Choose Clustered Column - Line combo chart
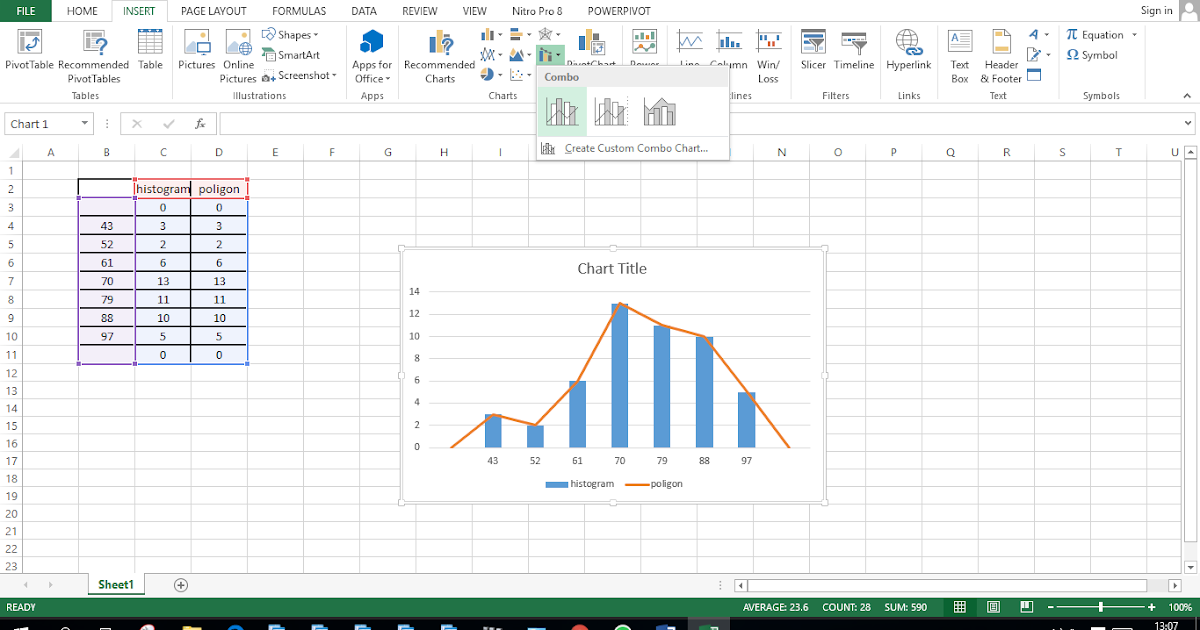Viewport: 1200px width, 630px height. 562,111
